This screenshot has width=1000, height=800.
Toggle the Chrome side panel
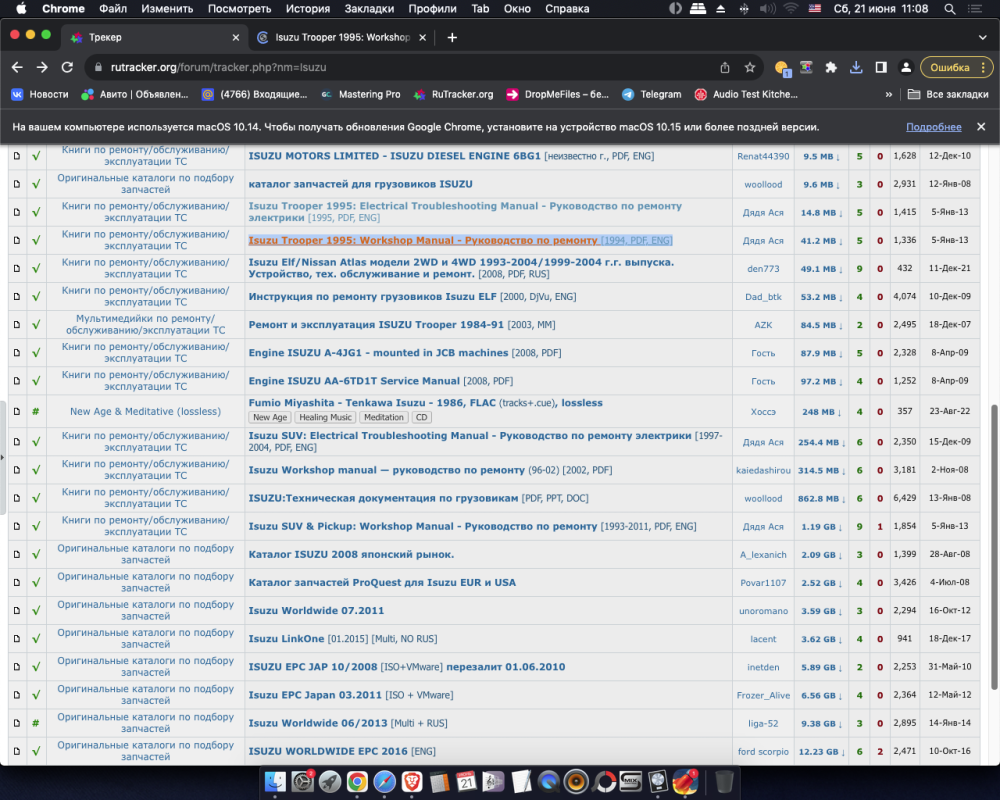click(x=881, y=67)
